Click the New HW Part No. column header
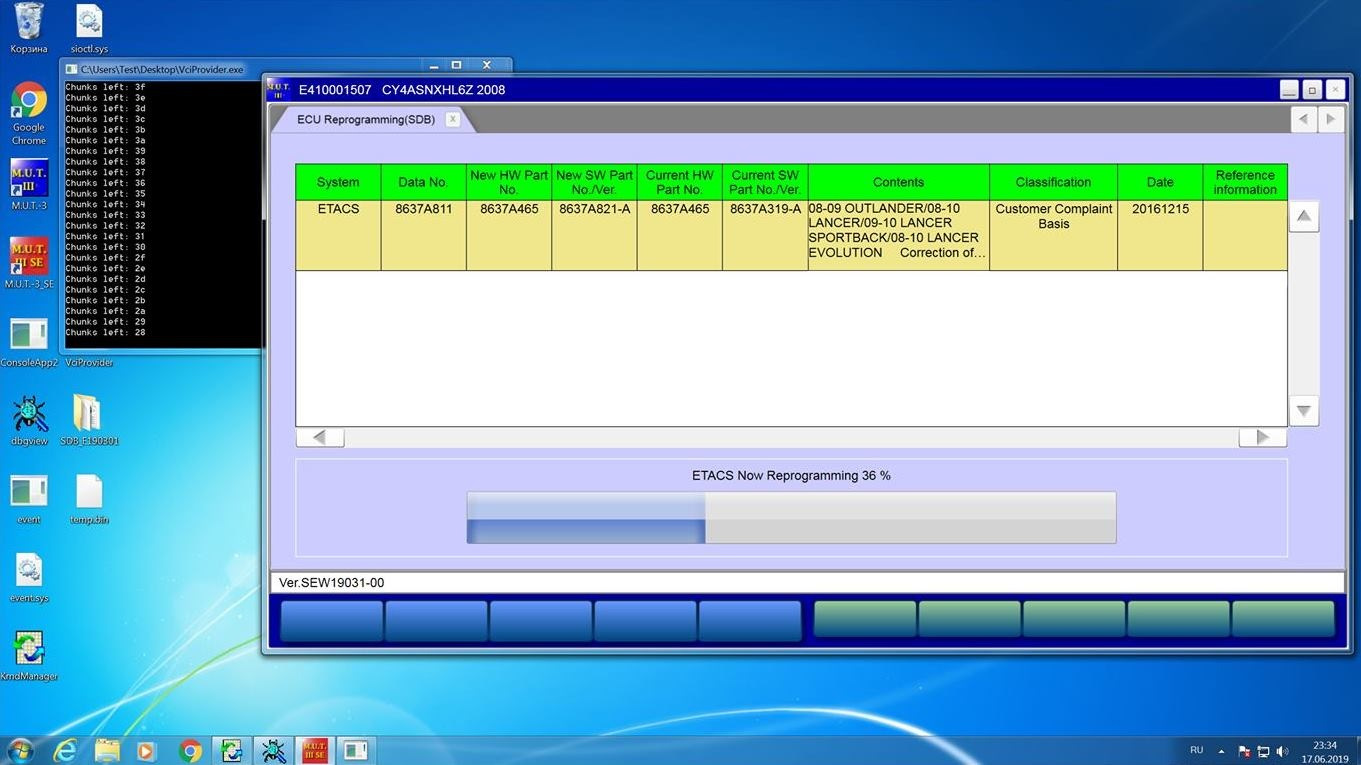1361x765 pixels. point(509,182)
